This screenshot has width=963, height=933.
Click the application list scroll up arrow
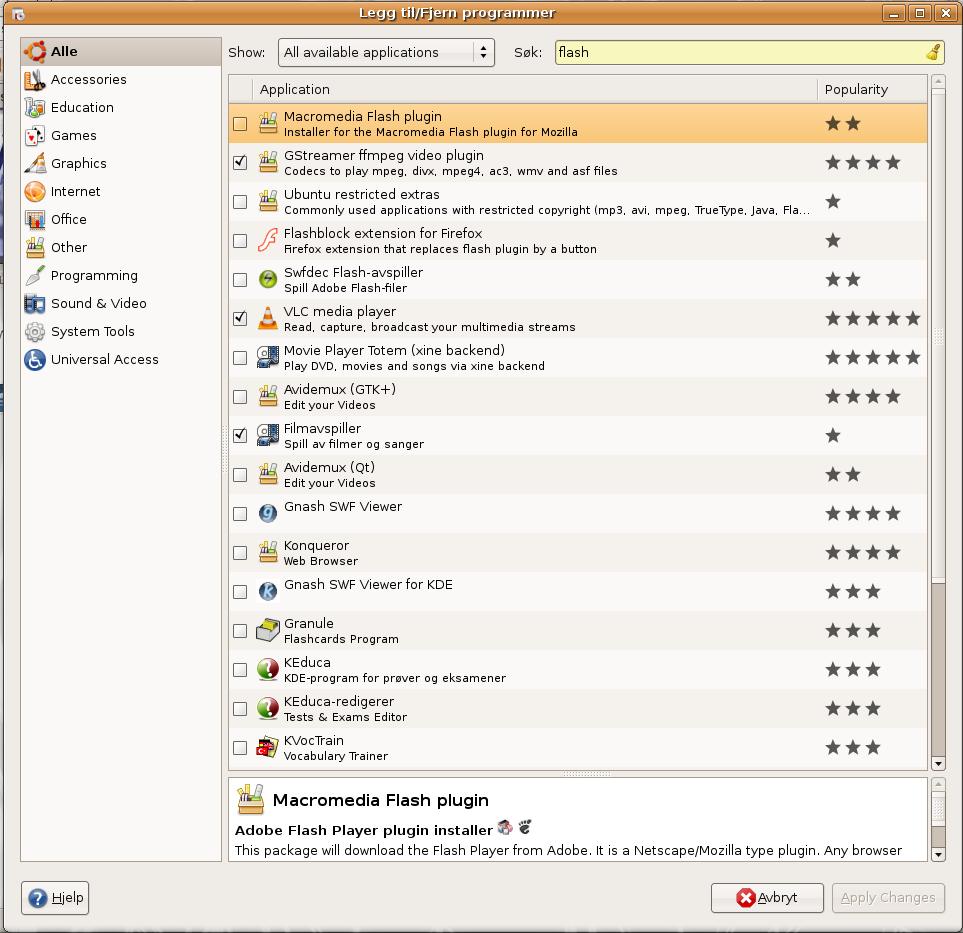click(938, 81)
